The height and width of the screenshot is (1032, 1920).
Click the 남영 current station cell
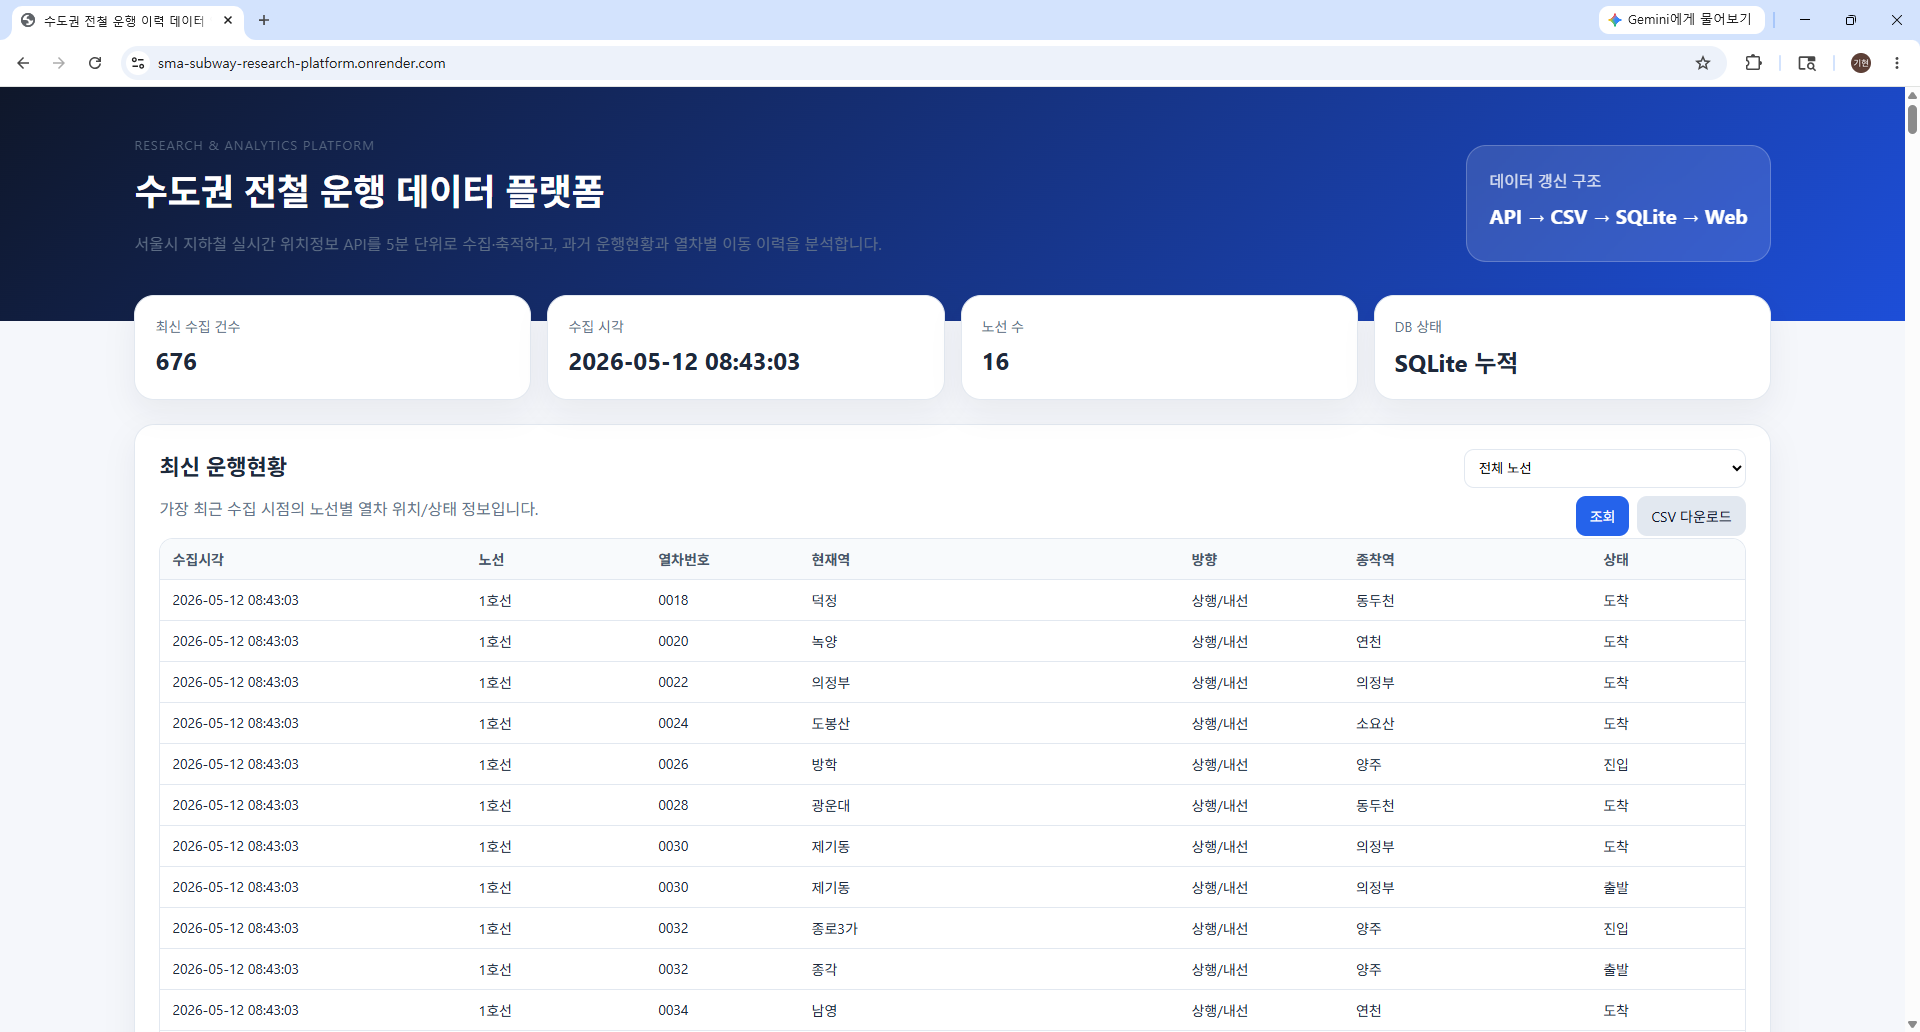[824, 1011]
